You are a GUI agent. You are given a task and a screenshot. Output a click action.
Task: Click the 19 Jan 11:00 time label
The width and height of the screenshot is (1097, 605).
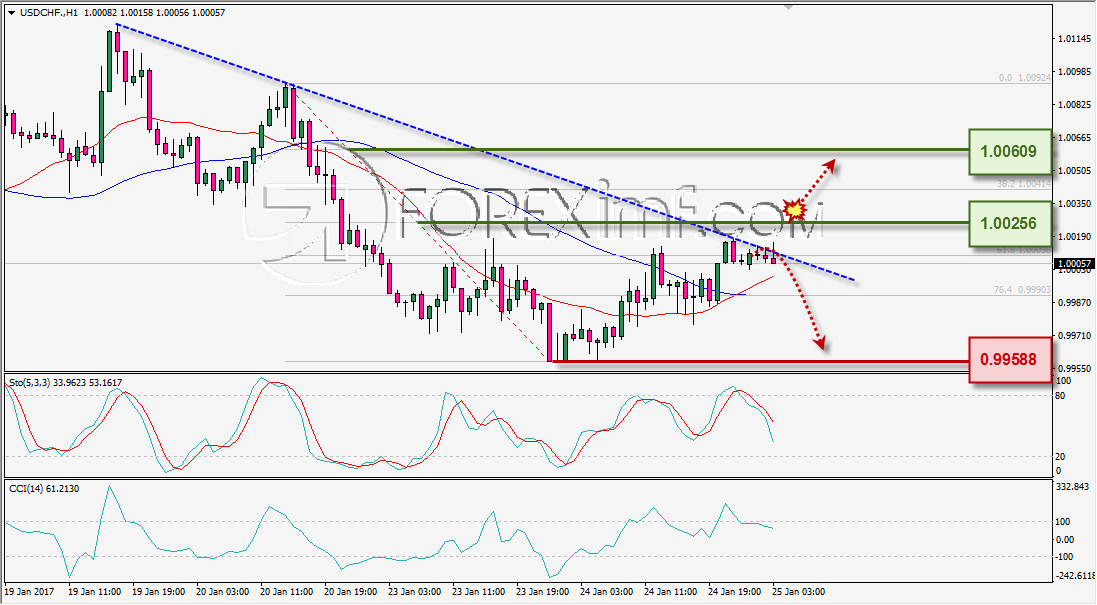click(94, 592)
